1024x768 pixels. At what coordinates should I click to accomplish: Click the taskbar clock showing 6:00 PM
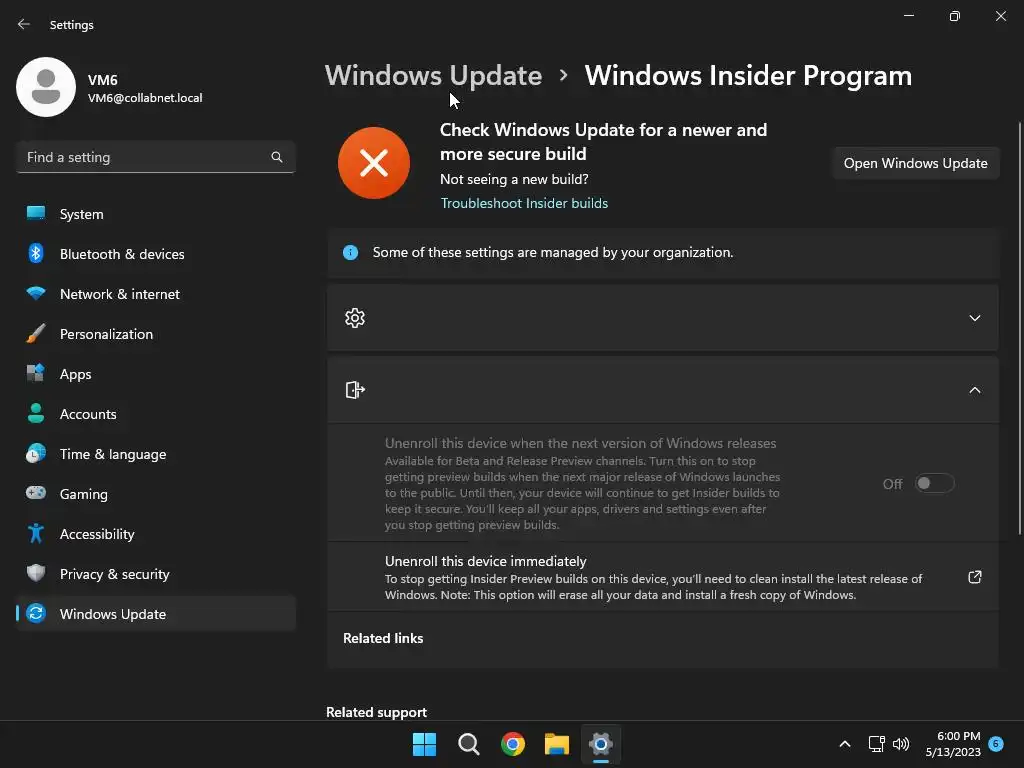pyautogui.click(x=953, y=744)
